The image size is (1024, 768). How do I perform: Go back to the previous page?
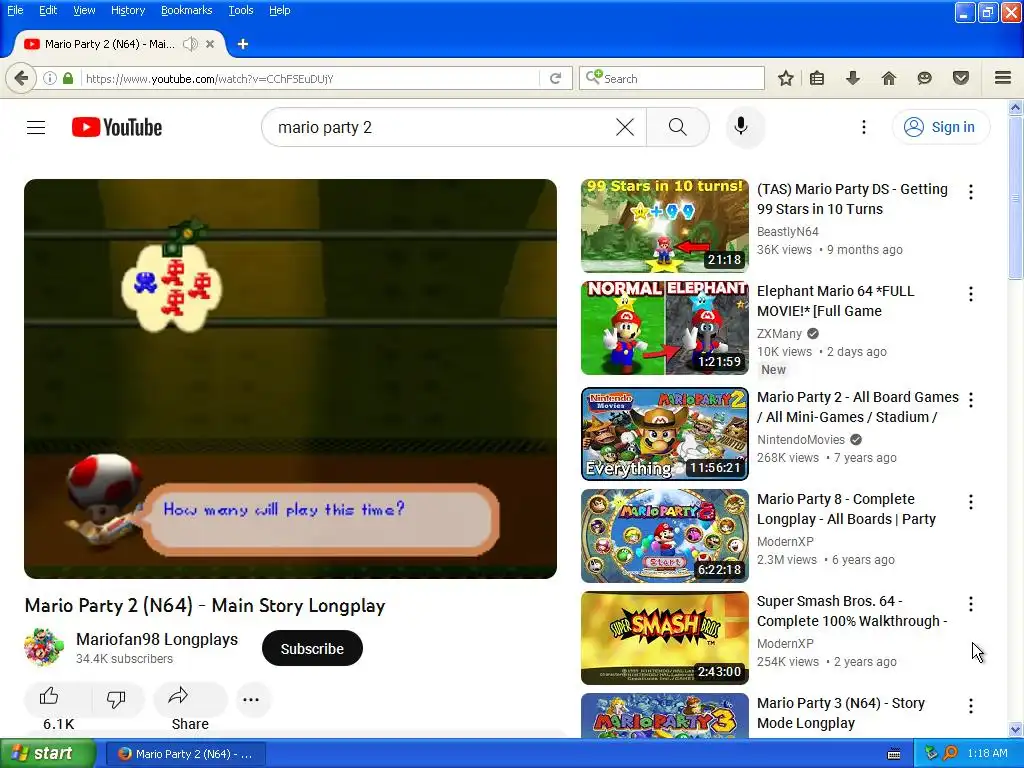[21, 78]
